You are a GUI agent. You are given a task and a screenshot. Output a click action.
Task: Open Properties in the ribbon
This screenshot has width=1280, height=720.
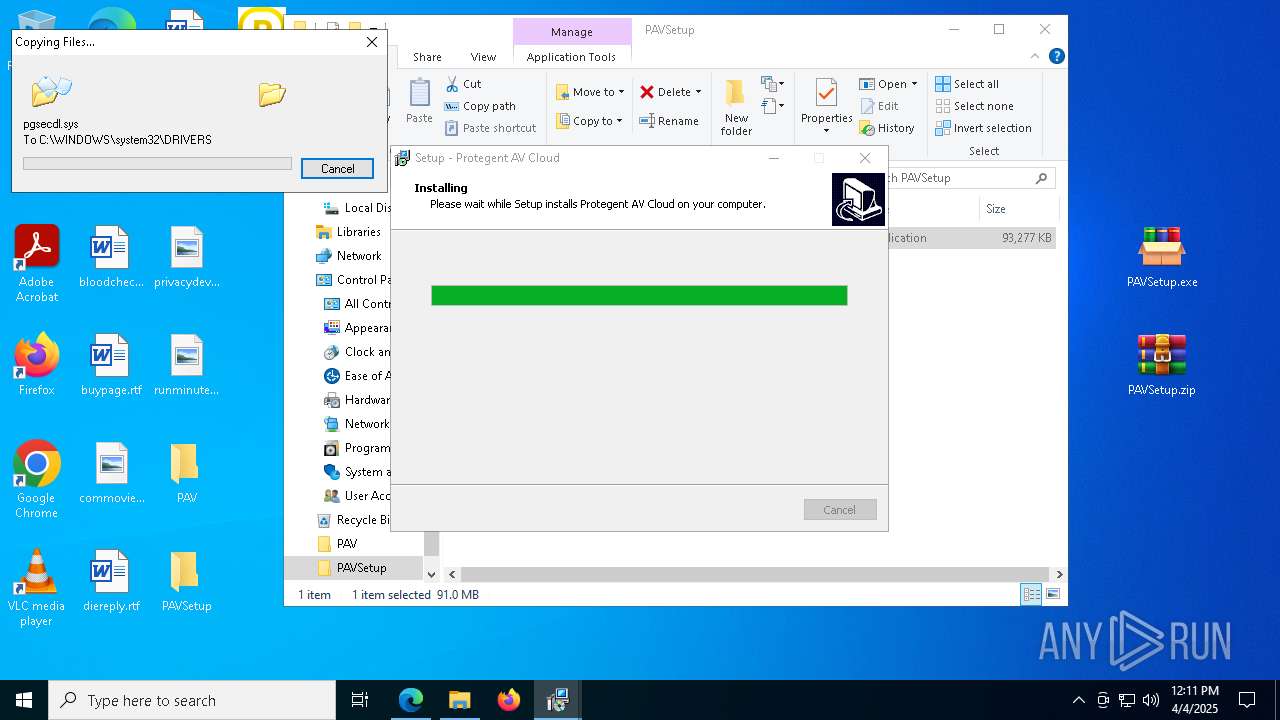coord(826,106)
